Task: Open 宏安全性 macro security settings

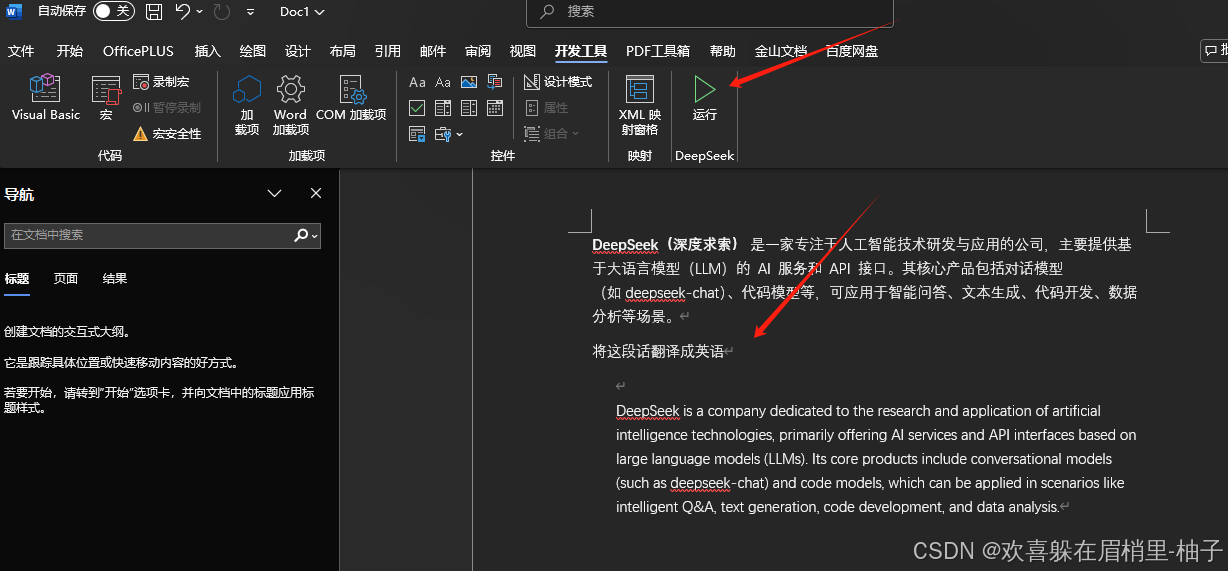Action: coord(167,133)
